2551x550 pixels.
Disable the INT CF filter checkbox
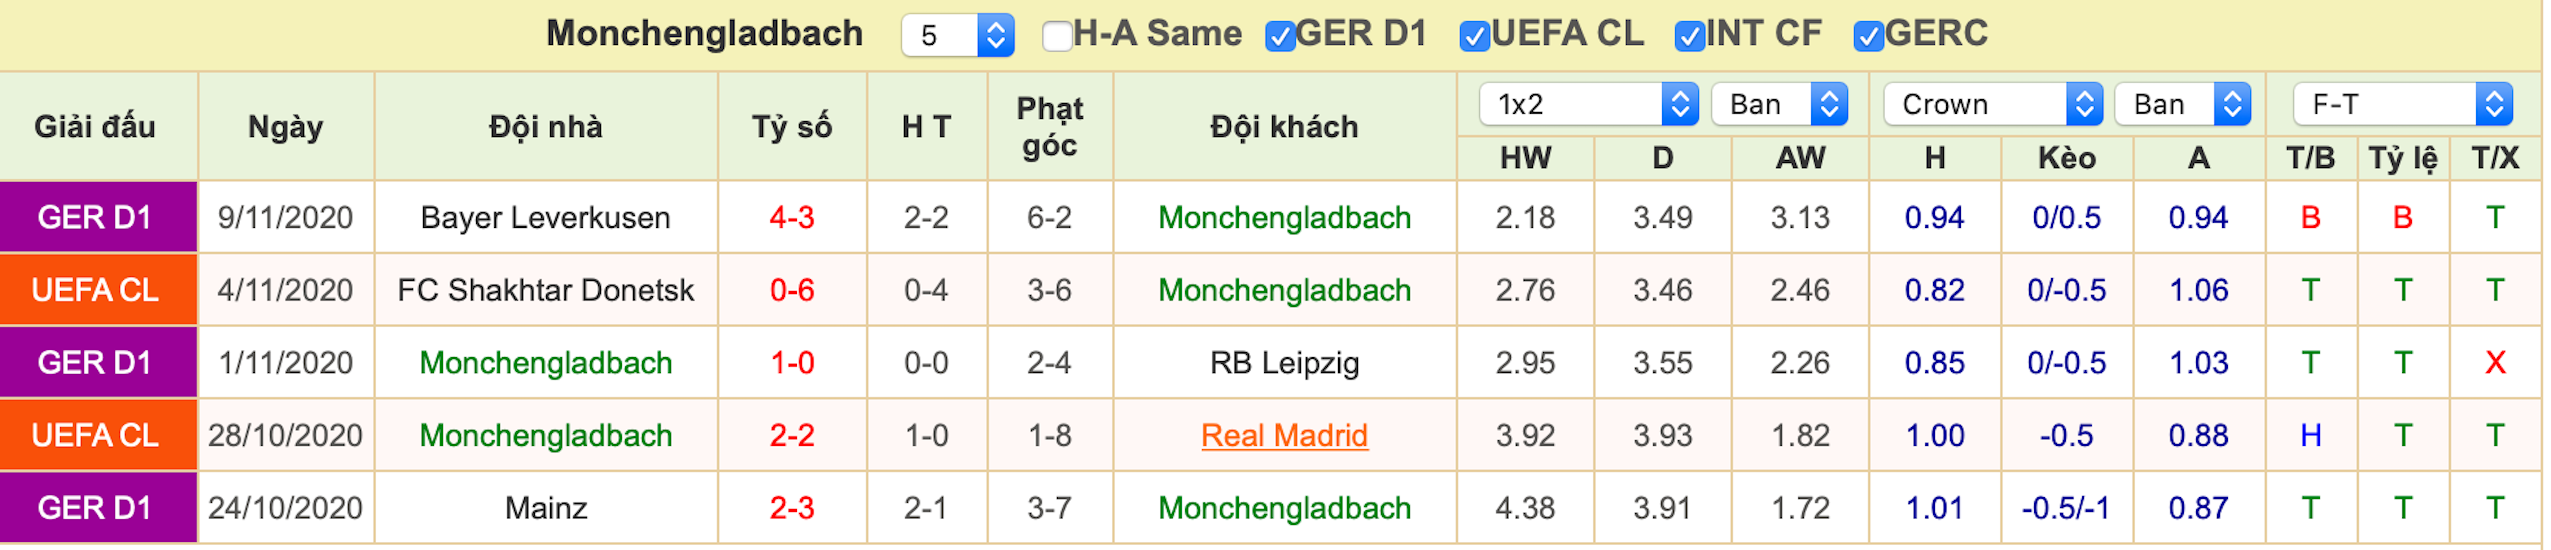tap(1689, 36)
